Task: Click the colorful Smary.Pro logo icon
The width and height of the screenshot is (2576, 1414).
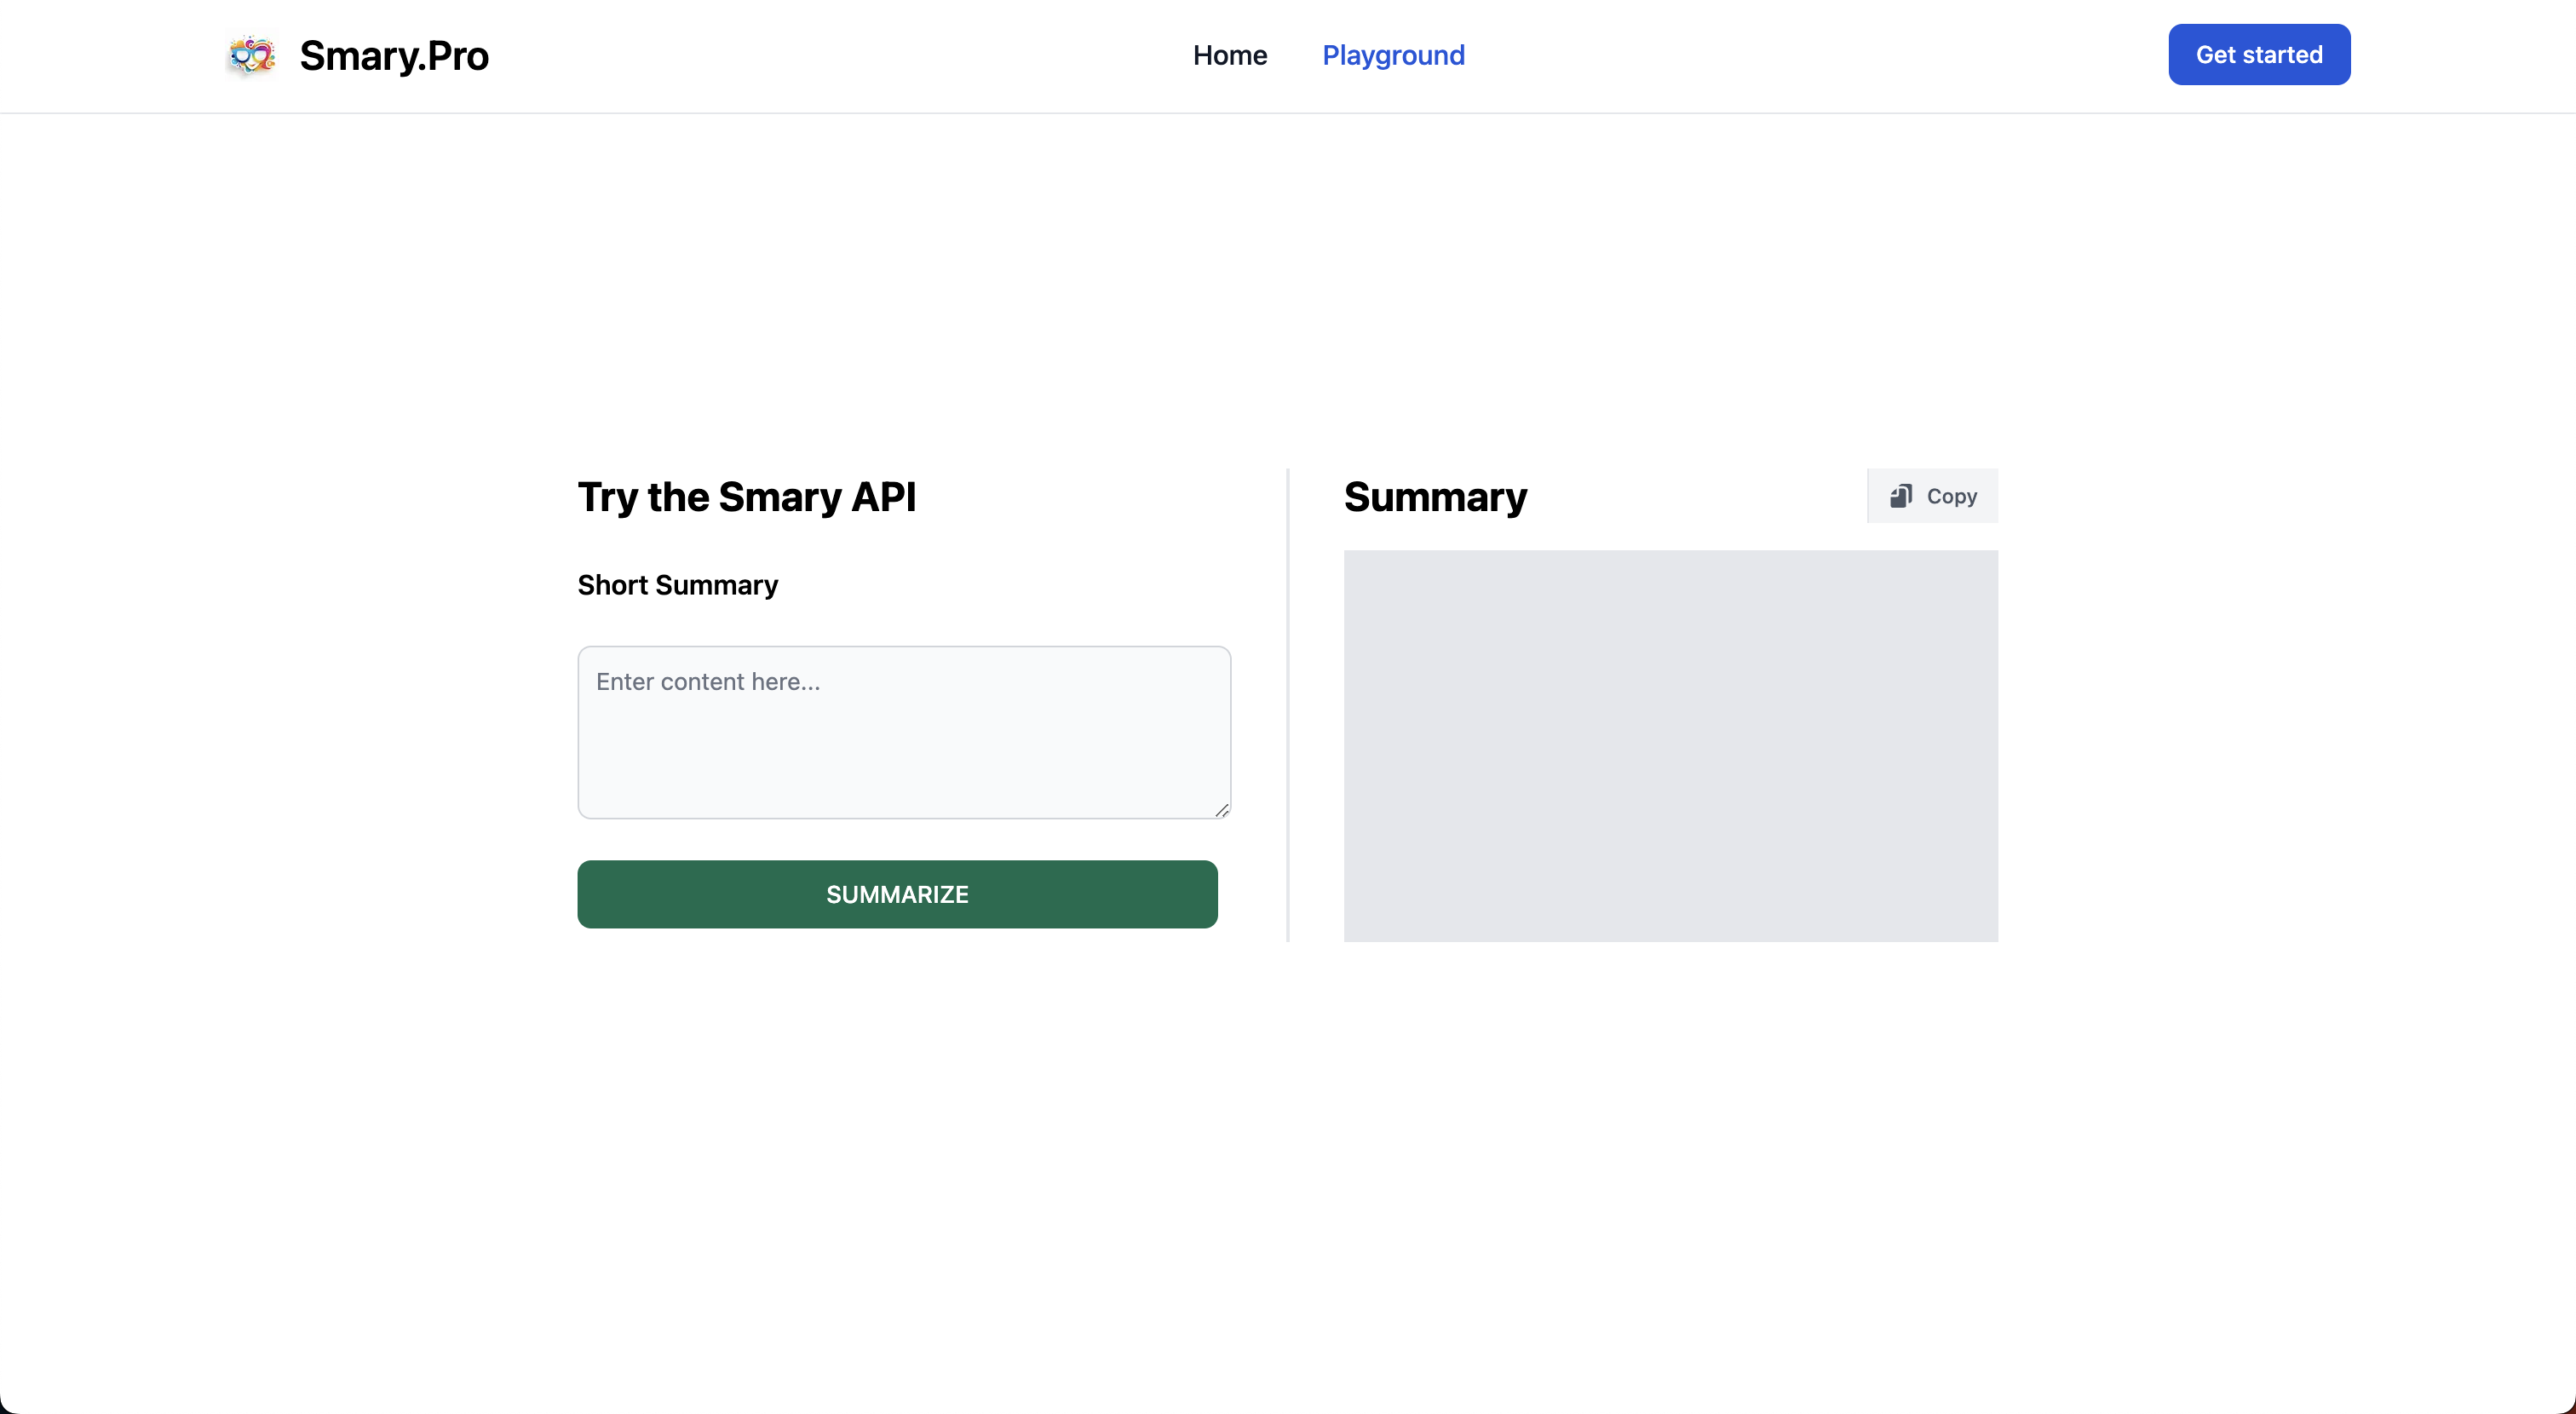Action: (251, 55)
